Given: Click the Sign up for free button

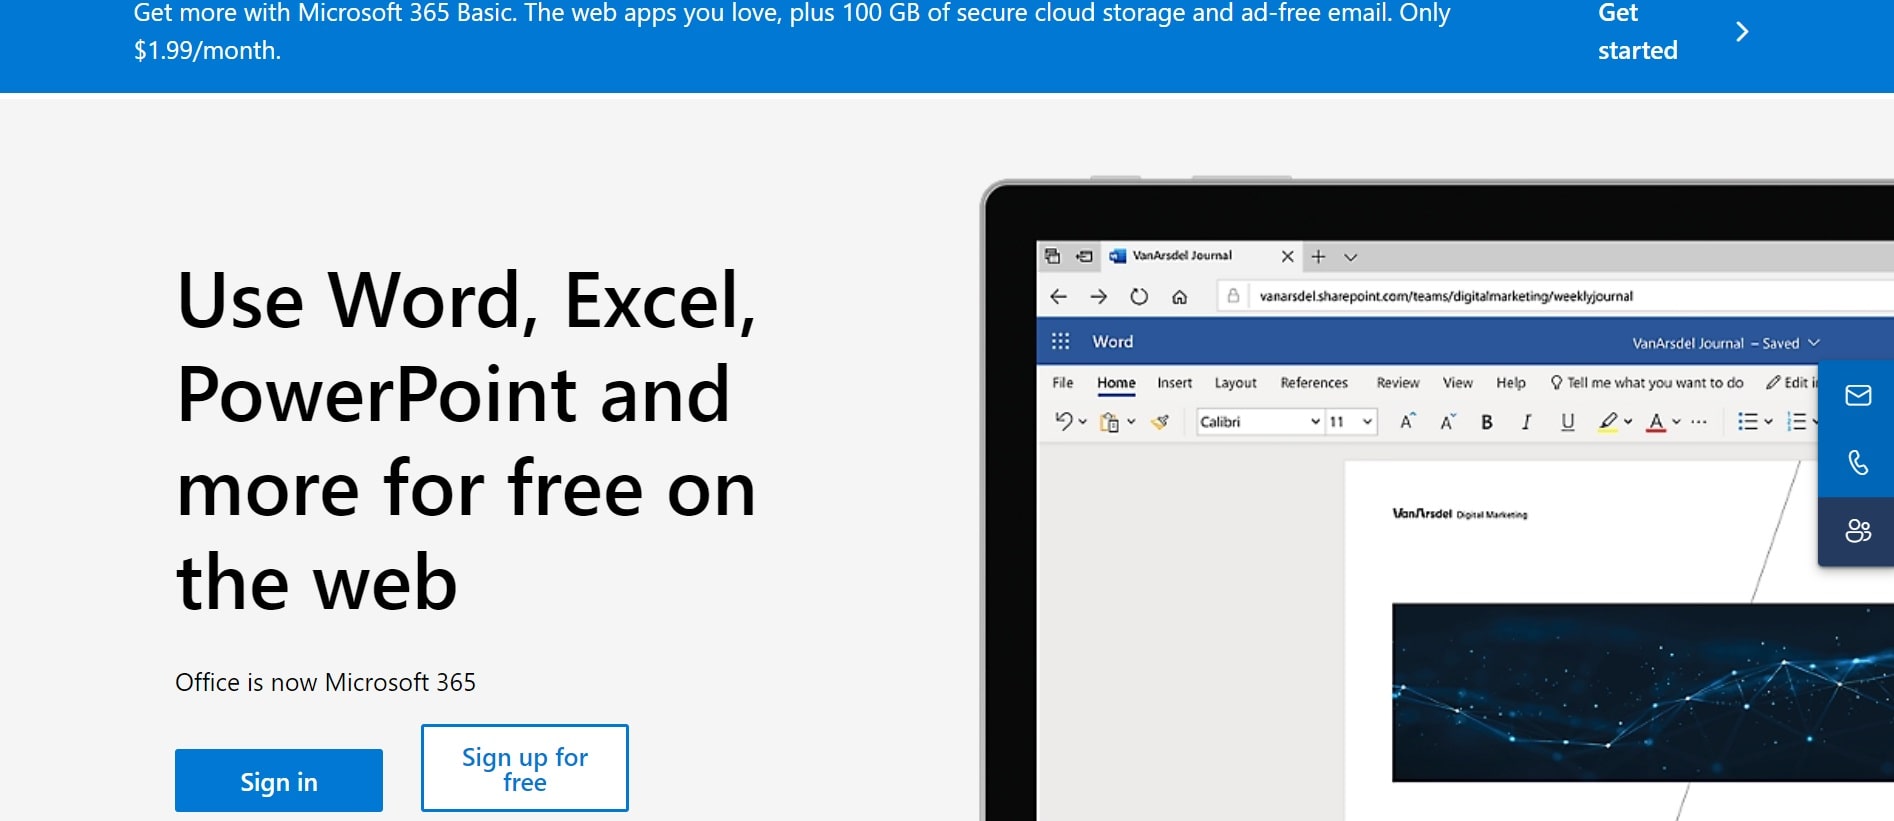Looking at the screenshot, I should pyautogui.click(x=525, y=768).
